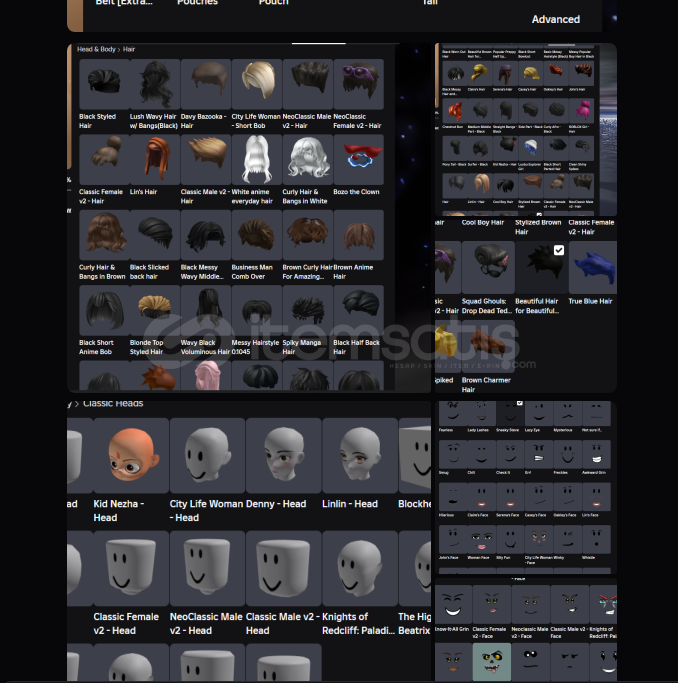Select the Whistle face

(x=597, y=539)
